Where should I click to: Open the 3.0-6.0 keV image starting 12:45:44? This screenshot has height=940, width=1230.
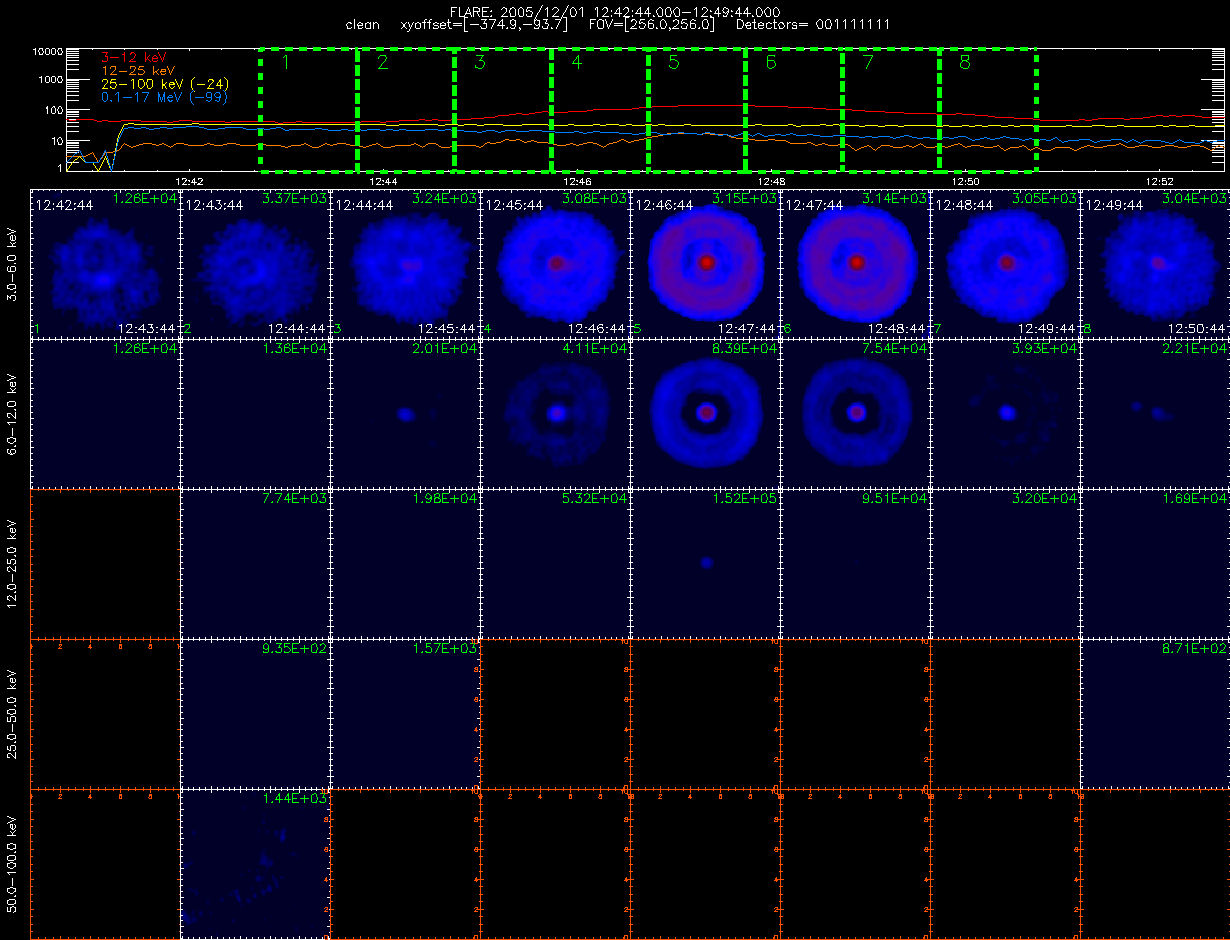555,262
